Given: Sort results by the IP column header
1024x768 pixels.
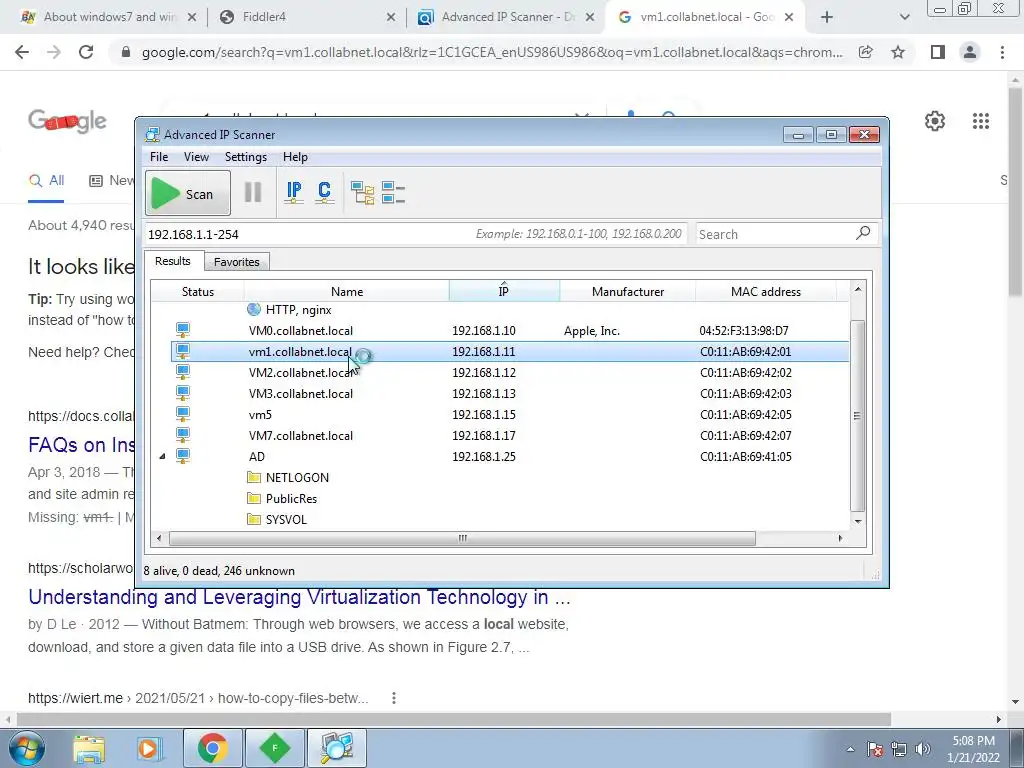Looking at the screenshot, I should 504,292.
